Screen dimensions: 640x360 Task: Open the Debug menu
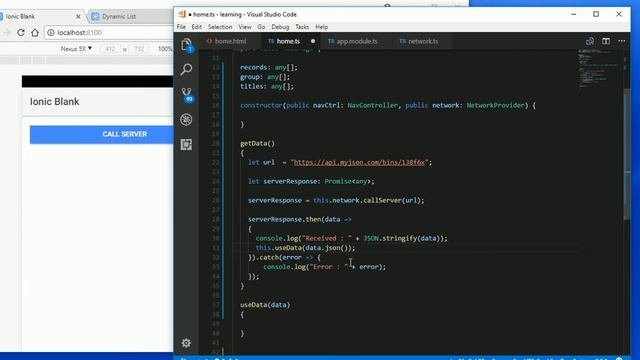[280, 27]
